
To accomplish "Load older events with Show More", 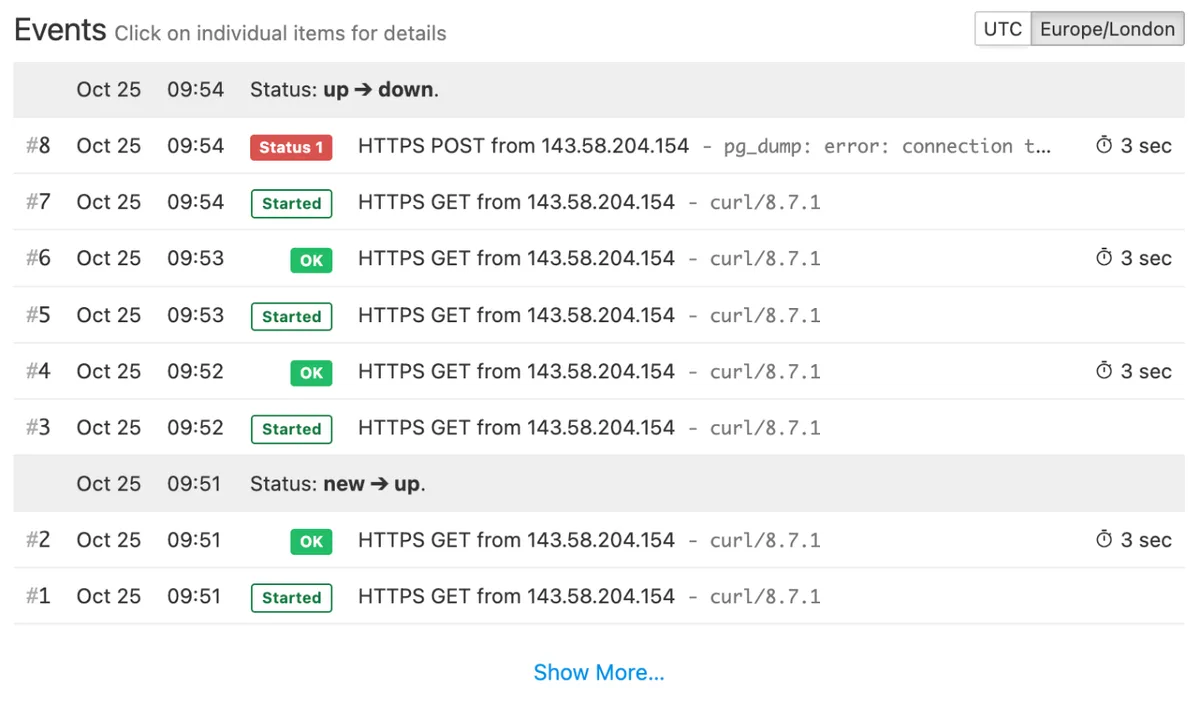I will (x=599, y=672).
